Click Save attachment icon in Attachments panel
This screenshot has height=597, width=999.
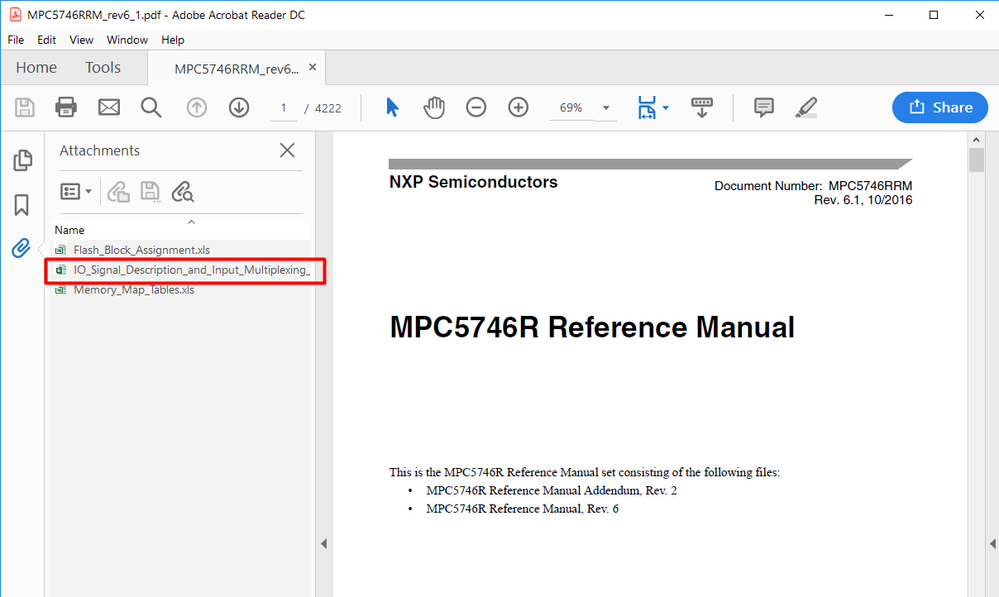tap(150, 191)
